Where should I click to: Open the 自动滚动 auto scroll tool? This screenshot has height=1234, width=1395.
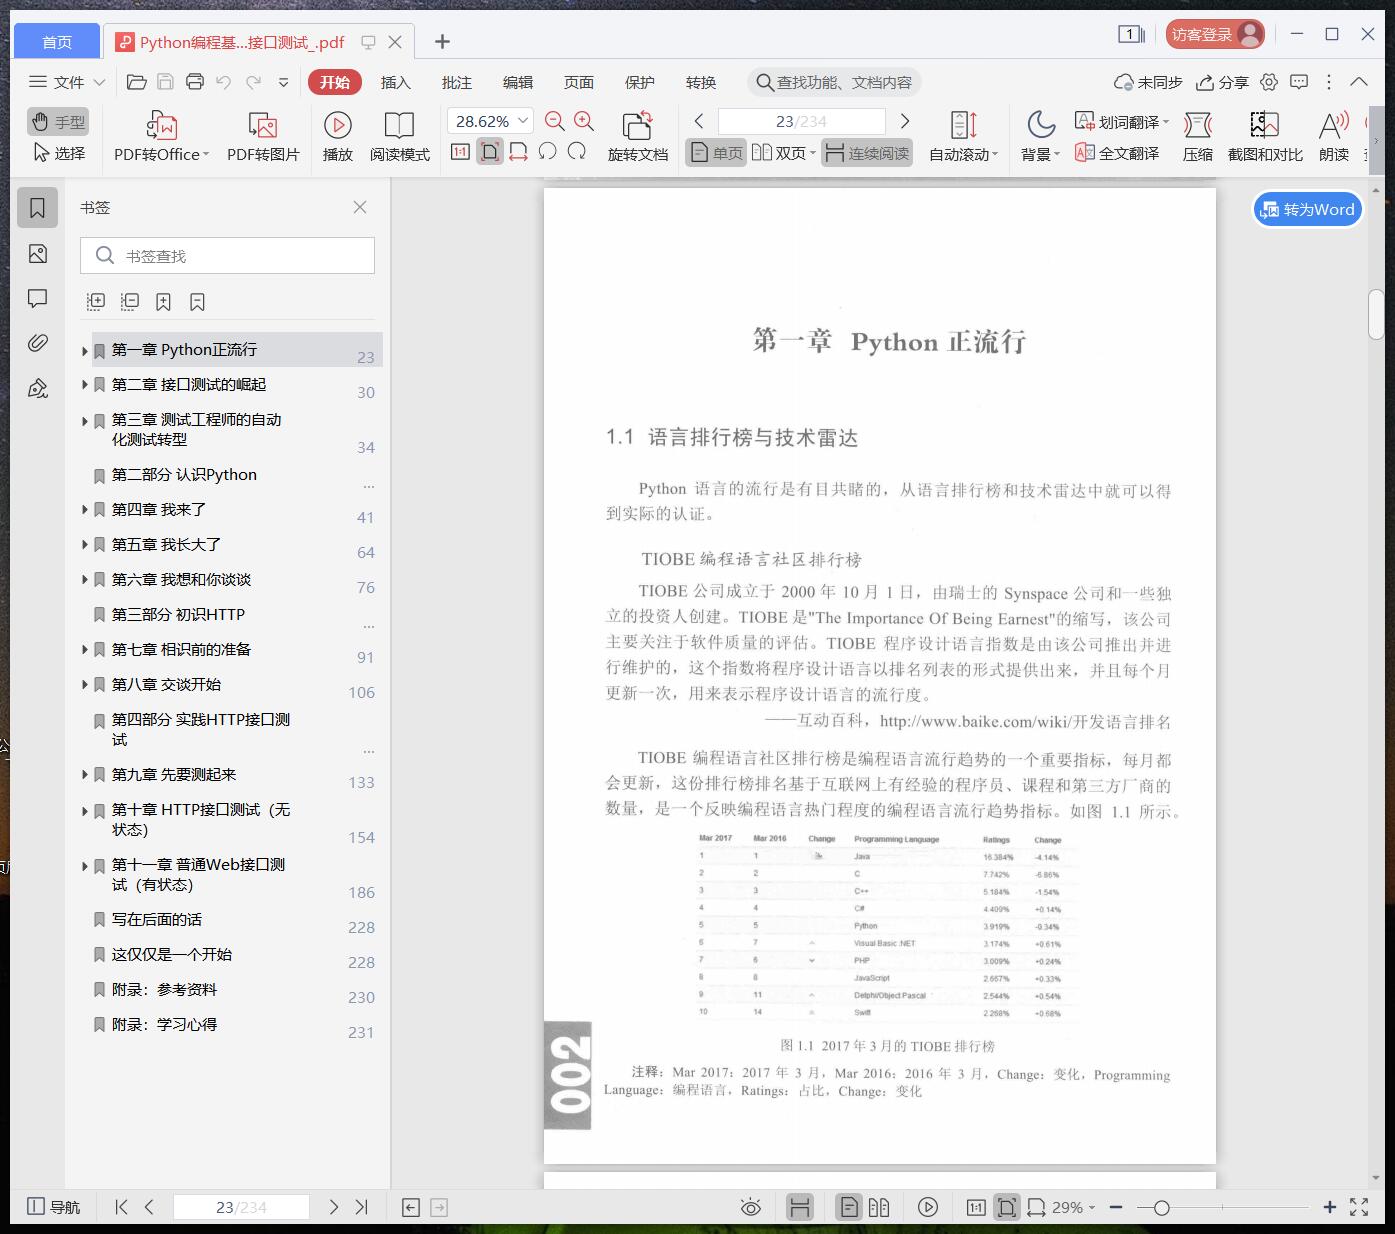(964, 136)
